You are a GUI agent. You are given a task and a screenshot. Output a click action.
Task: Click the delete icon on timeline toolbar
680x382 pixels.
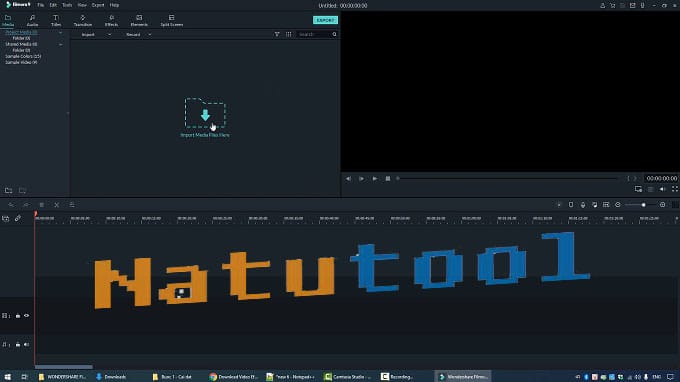click(x=42, y=205)
